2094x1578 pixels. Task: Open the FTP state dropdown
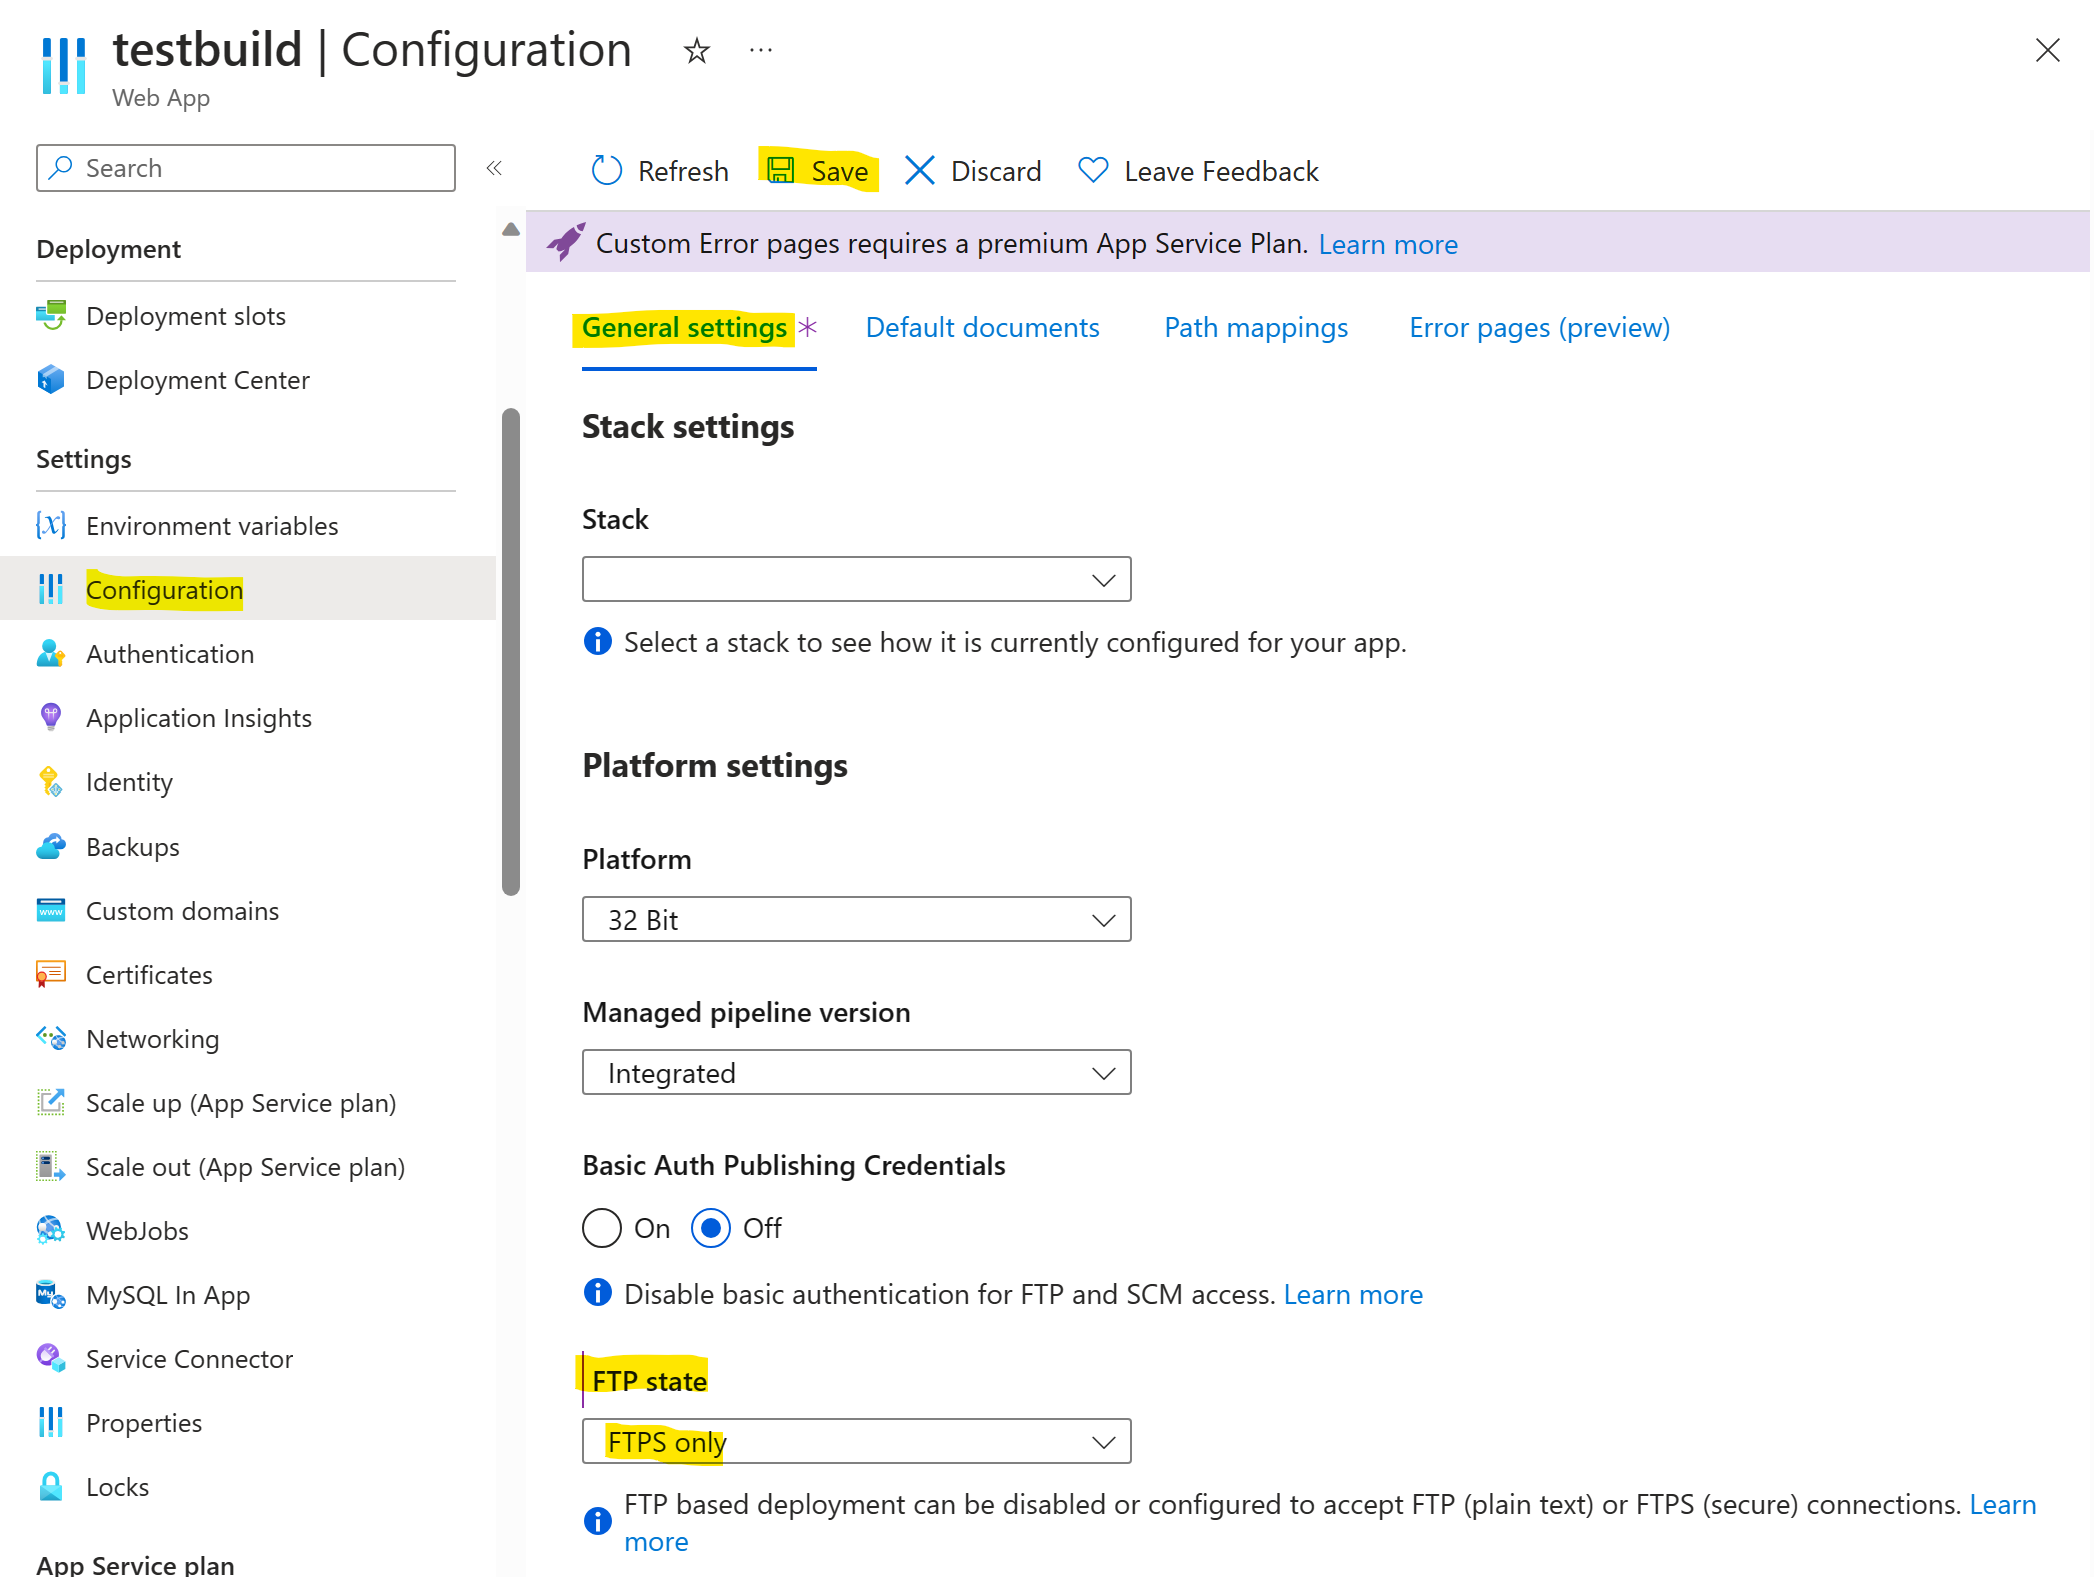tap(856, 1442)
